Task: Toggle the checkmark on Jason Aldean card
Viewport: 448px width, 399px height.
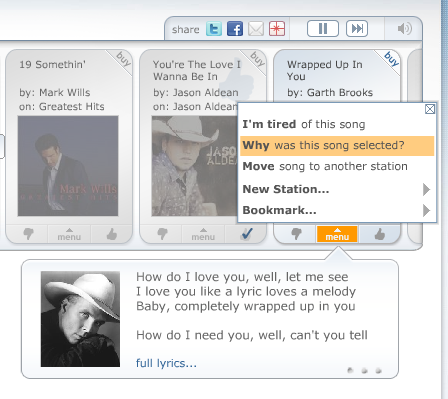Action: 246,234
